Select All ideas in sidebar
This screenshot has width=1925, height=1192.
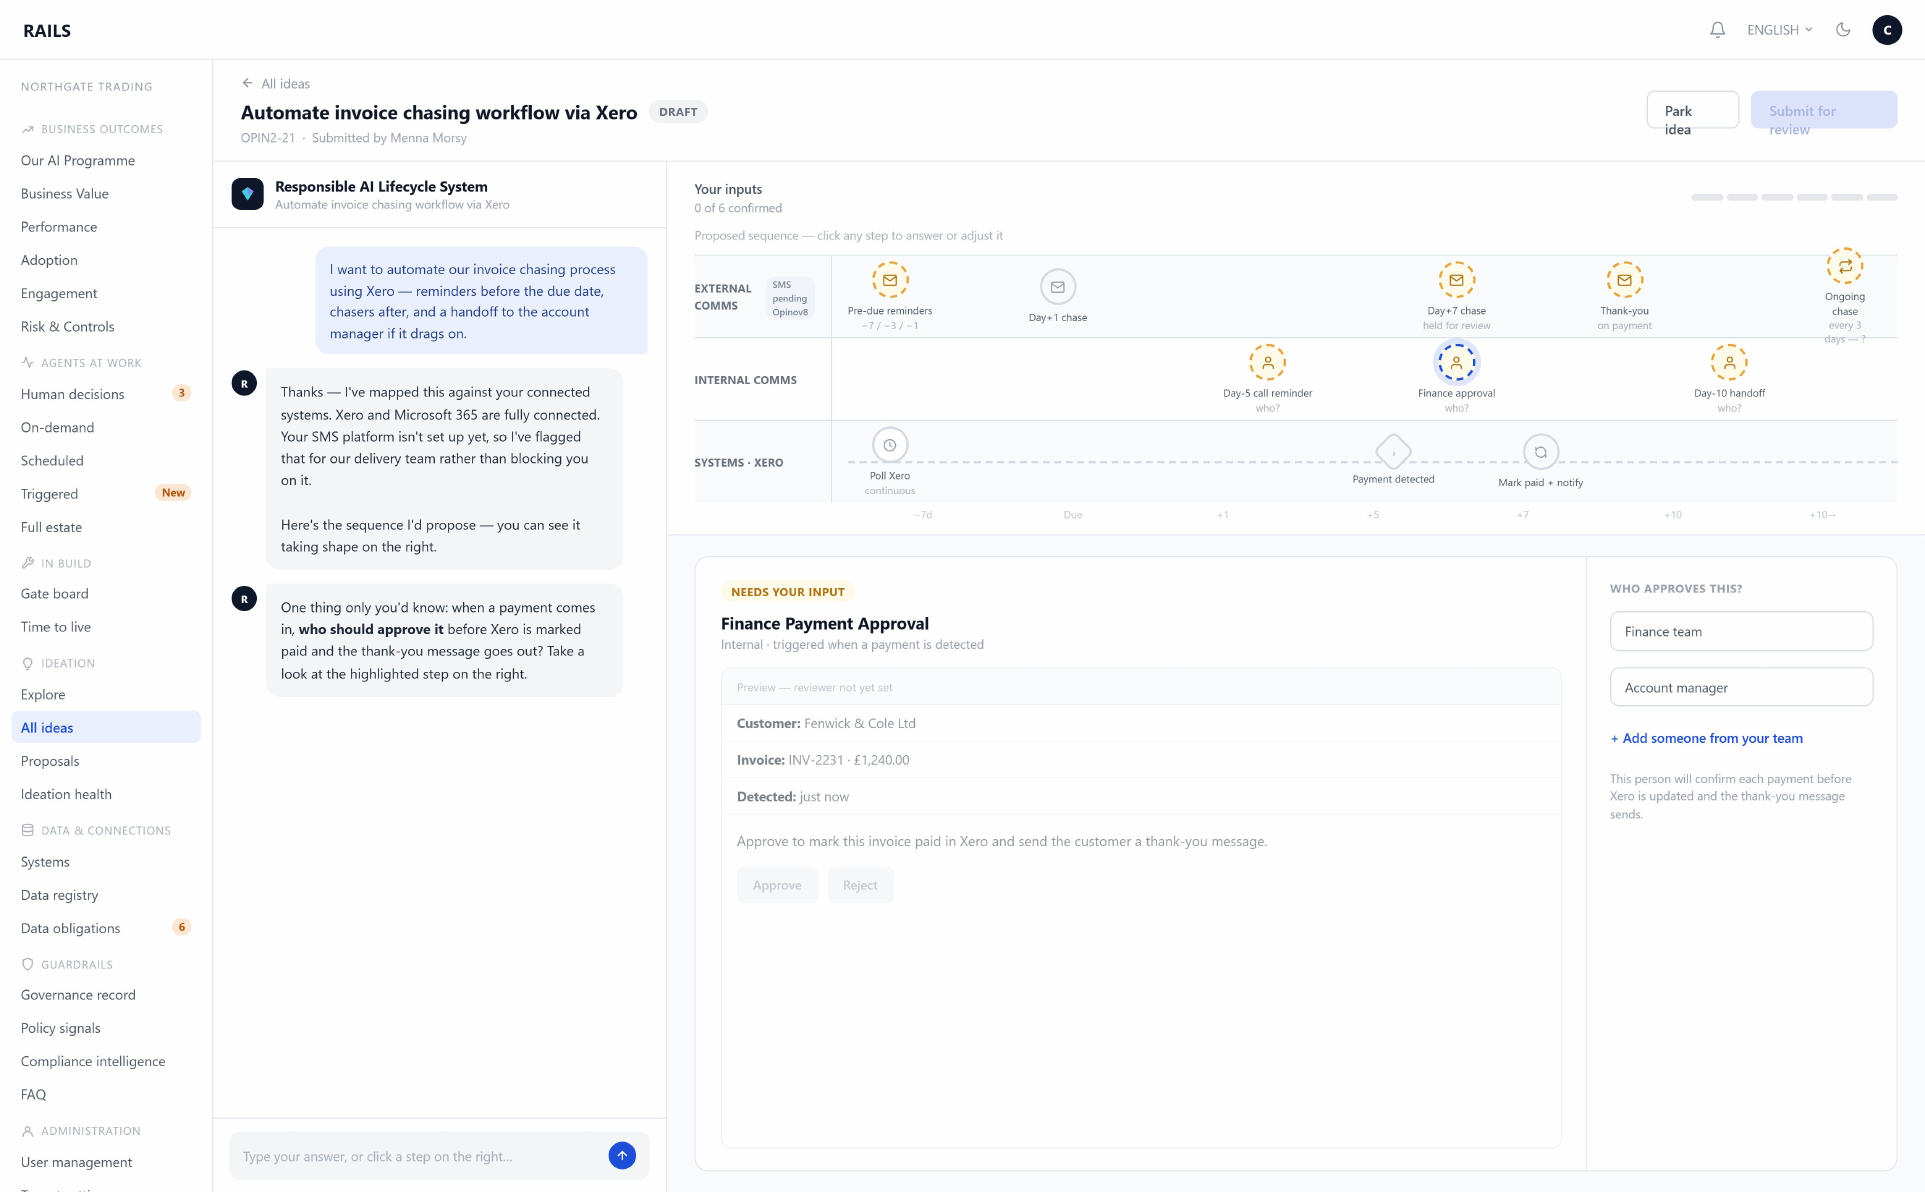click(105, 727)
